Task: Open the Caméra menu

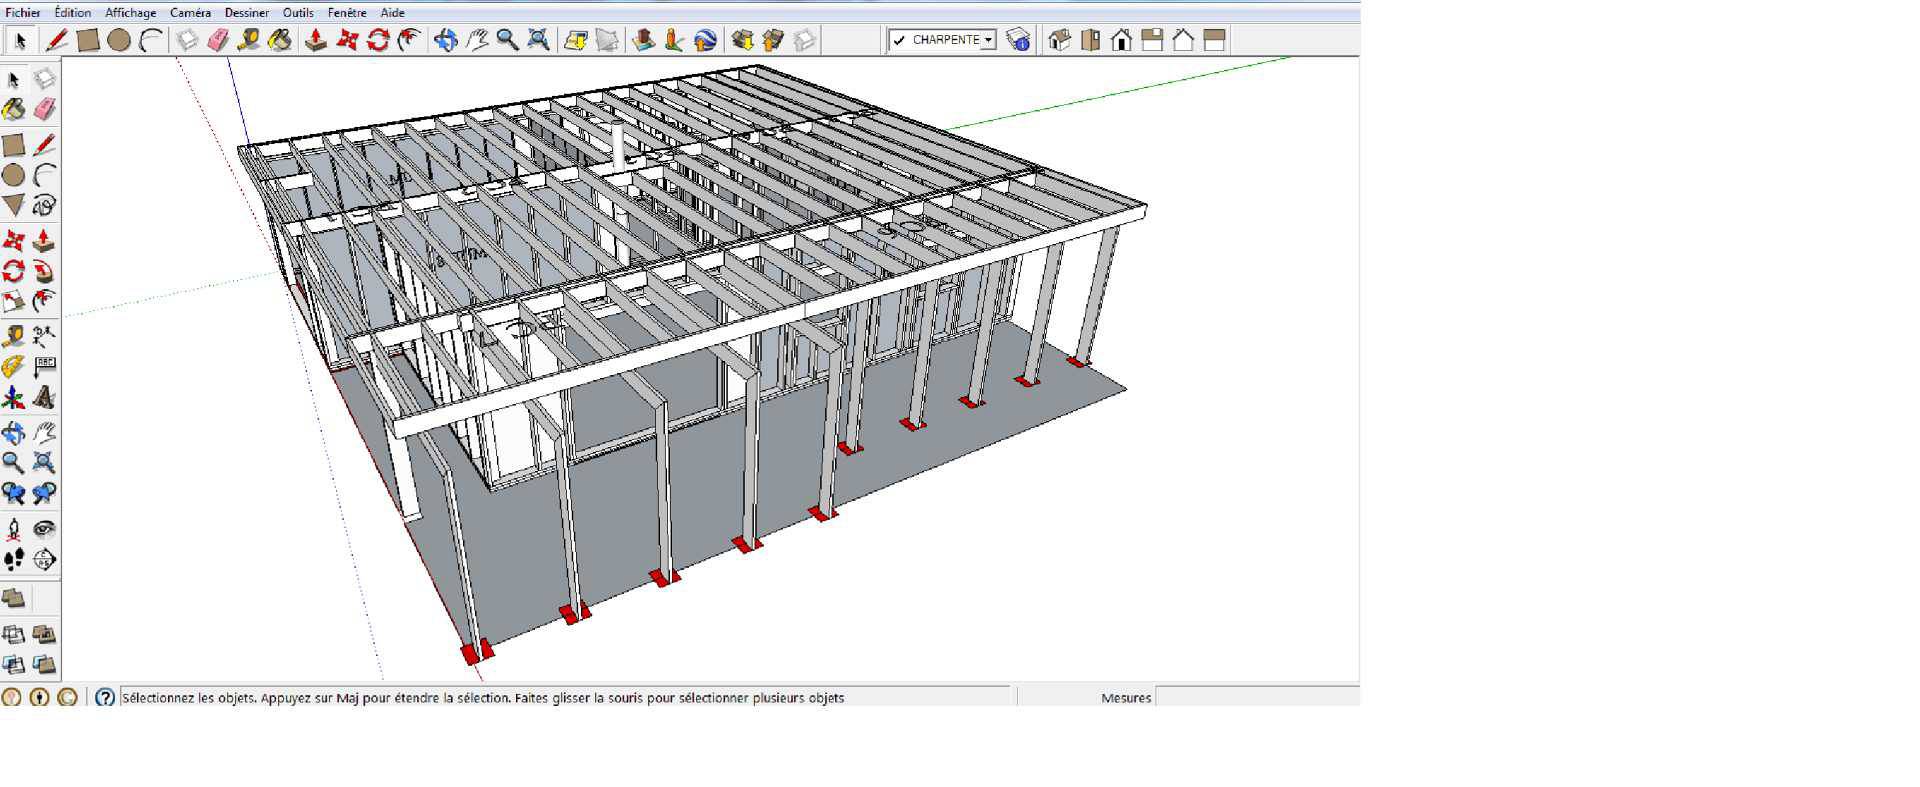Action: (x=190, y=13)
